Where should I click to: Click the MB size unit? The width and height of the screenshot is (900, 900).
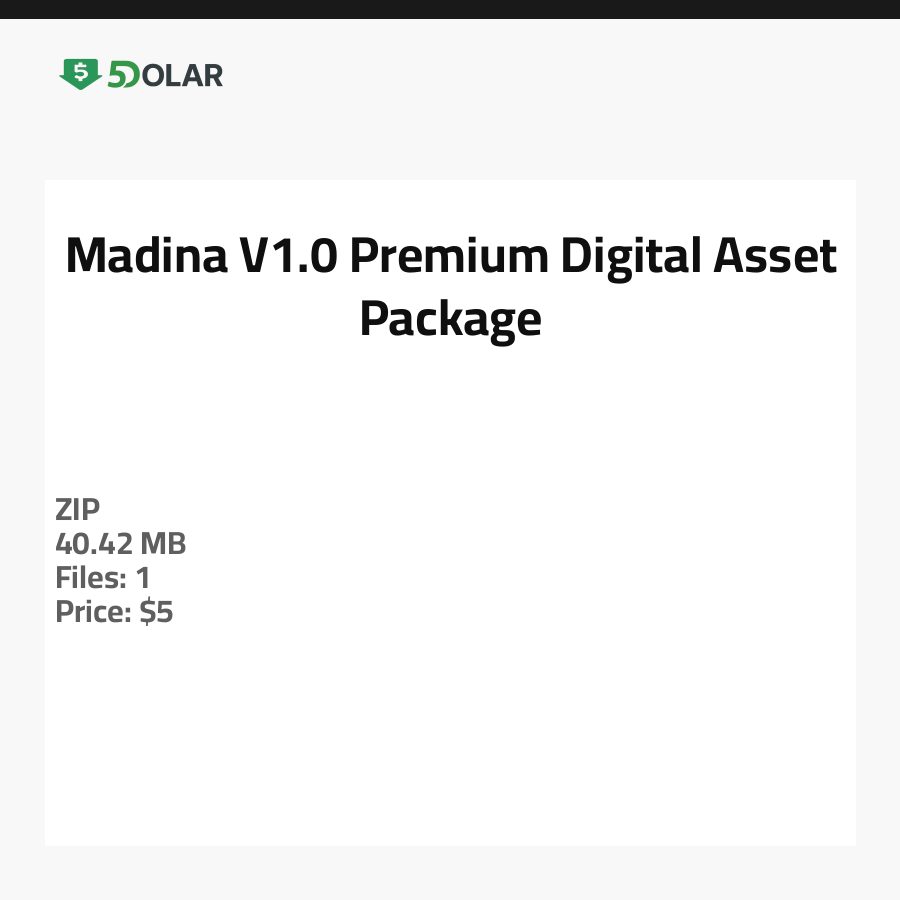[163, 545]
